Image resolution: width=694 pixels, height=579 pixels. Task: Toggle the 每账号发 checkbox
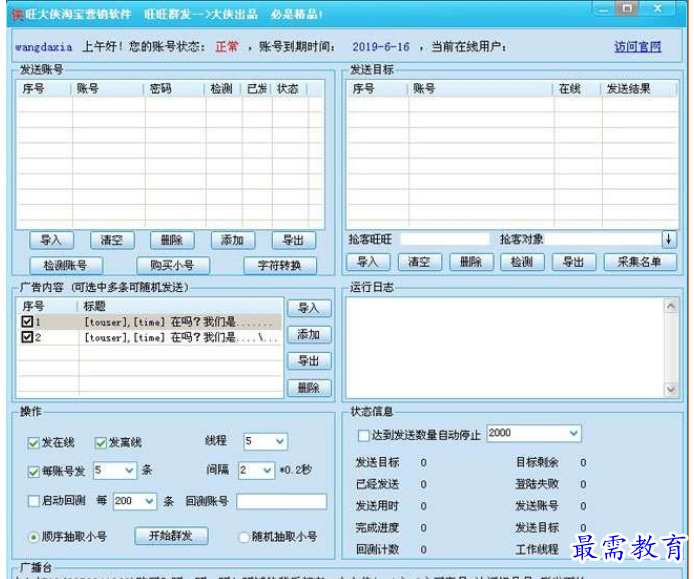point(34,471)
